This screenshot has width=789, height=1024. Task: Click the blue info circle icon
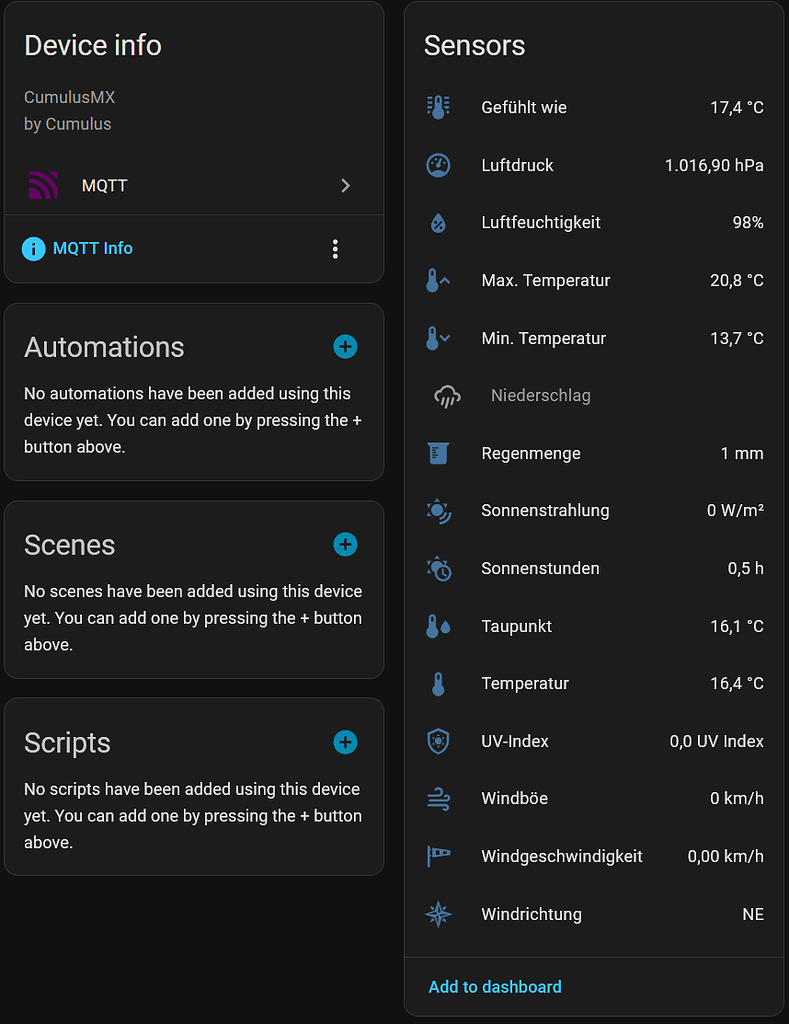[x=34, y=249]
